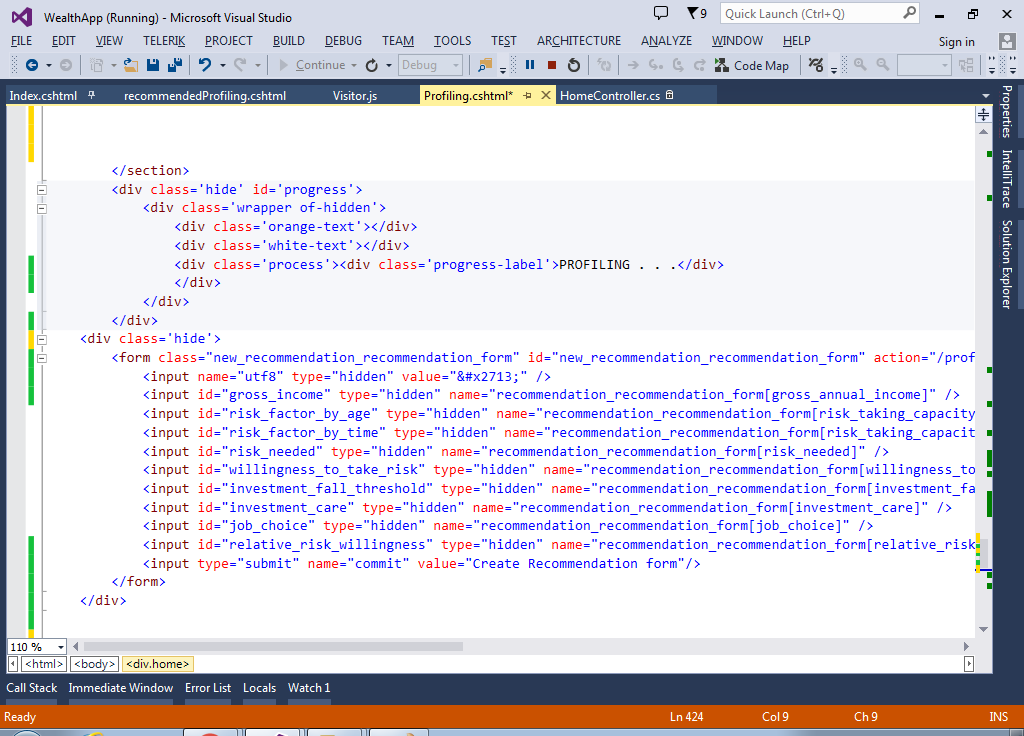
Task: Stop debugging with the red square
Action: coord(552,65)
